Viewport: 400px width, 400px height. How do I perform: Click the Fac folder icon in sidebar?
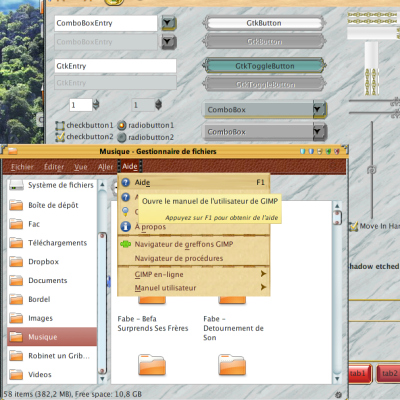coord(16,224)
